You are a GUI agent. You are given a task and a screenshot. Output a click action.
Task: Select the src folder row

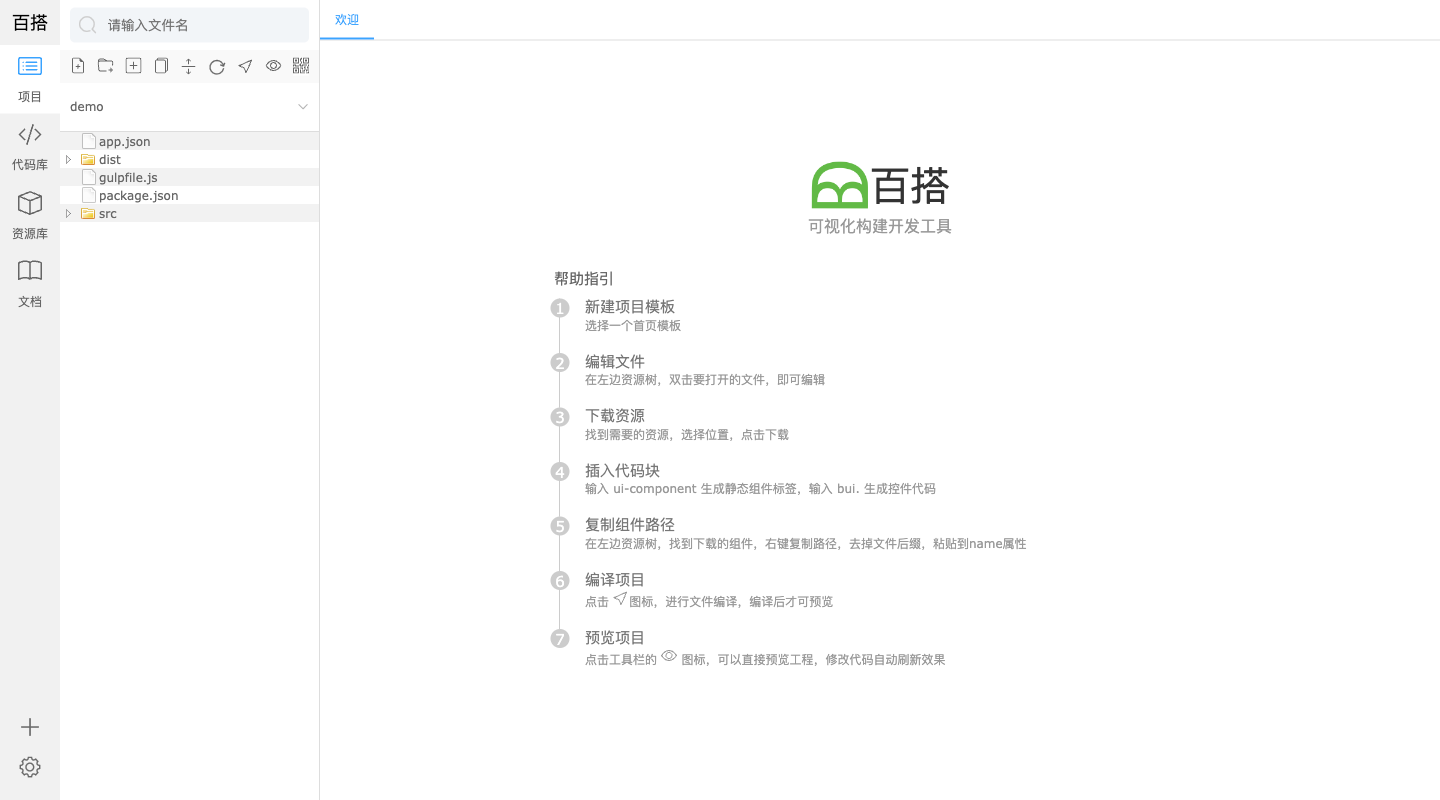click(x=189, y=213)
